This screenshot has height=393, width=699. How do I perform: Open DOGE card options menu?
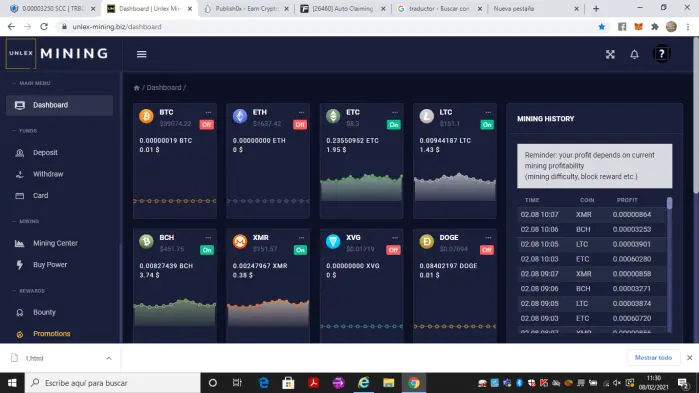click(x=489, y=237)
